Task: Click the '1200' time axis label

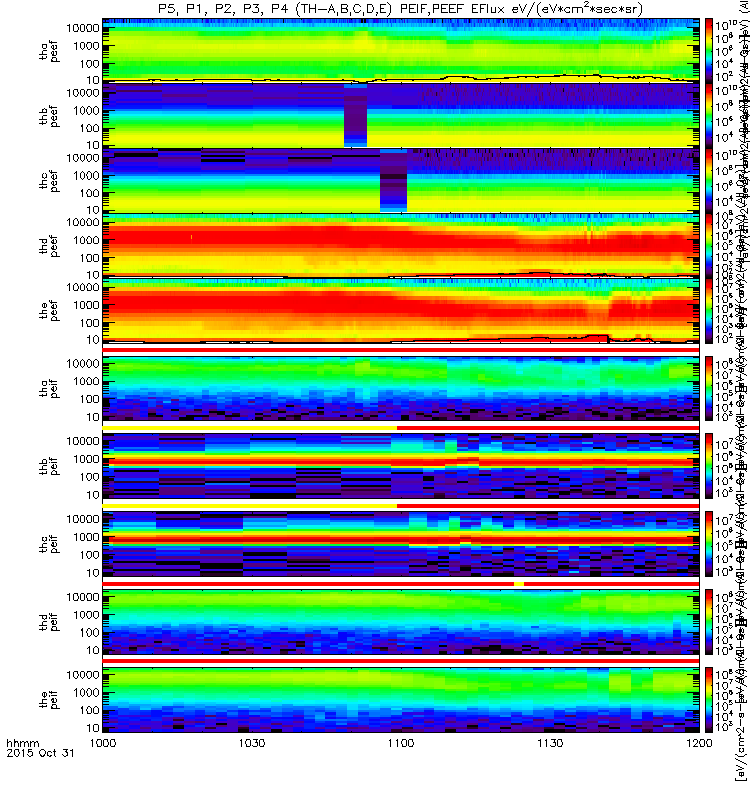Action: 699,743
